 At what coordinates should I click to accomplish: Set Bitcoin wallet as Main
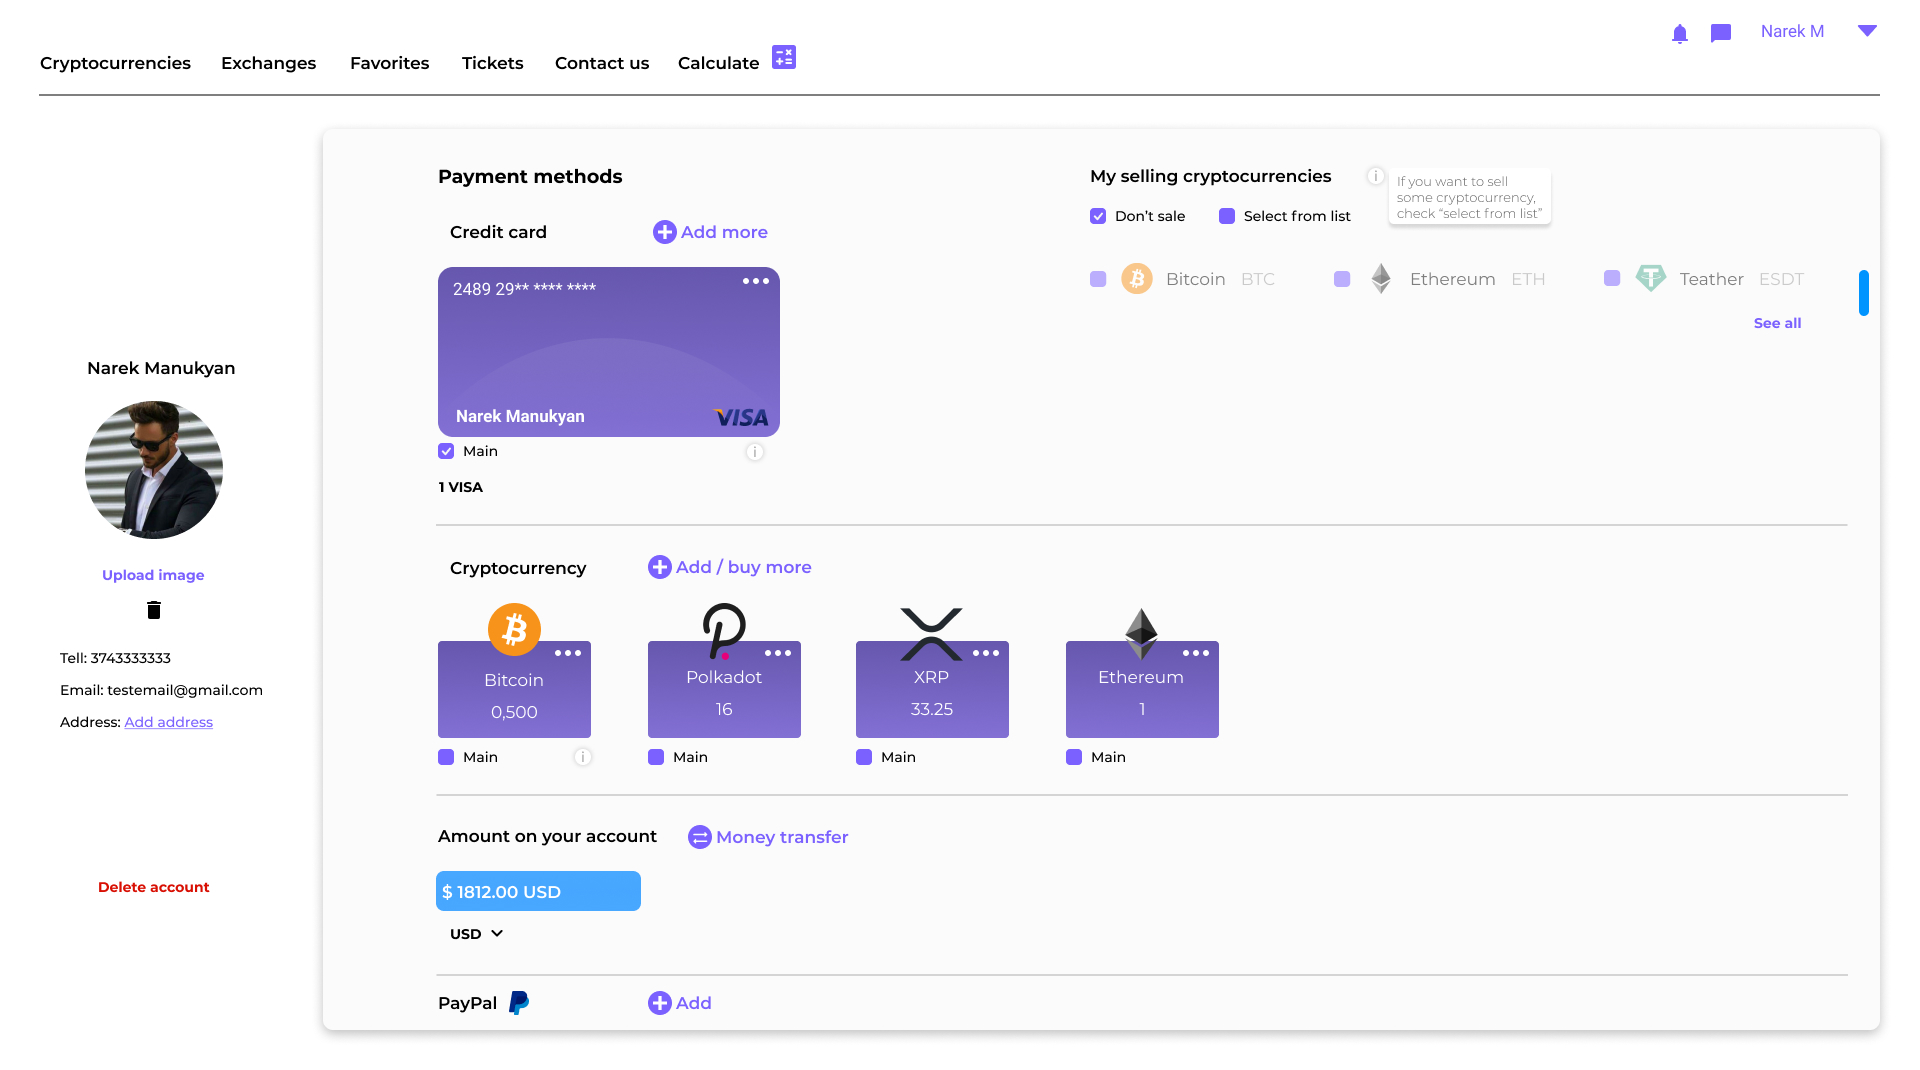[446, 757]
